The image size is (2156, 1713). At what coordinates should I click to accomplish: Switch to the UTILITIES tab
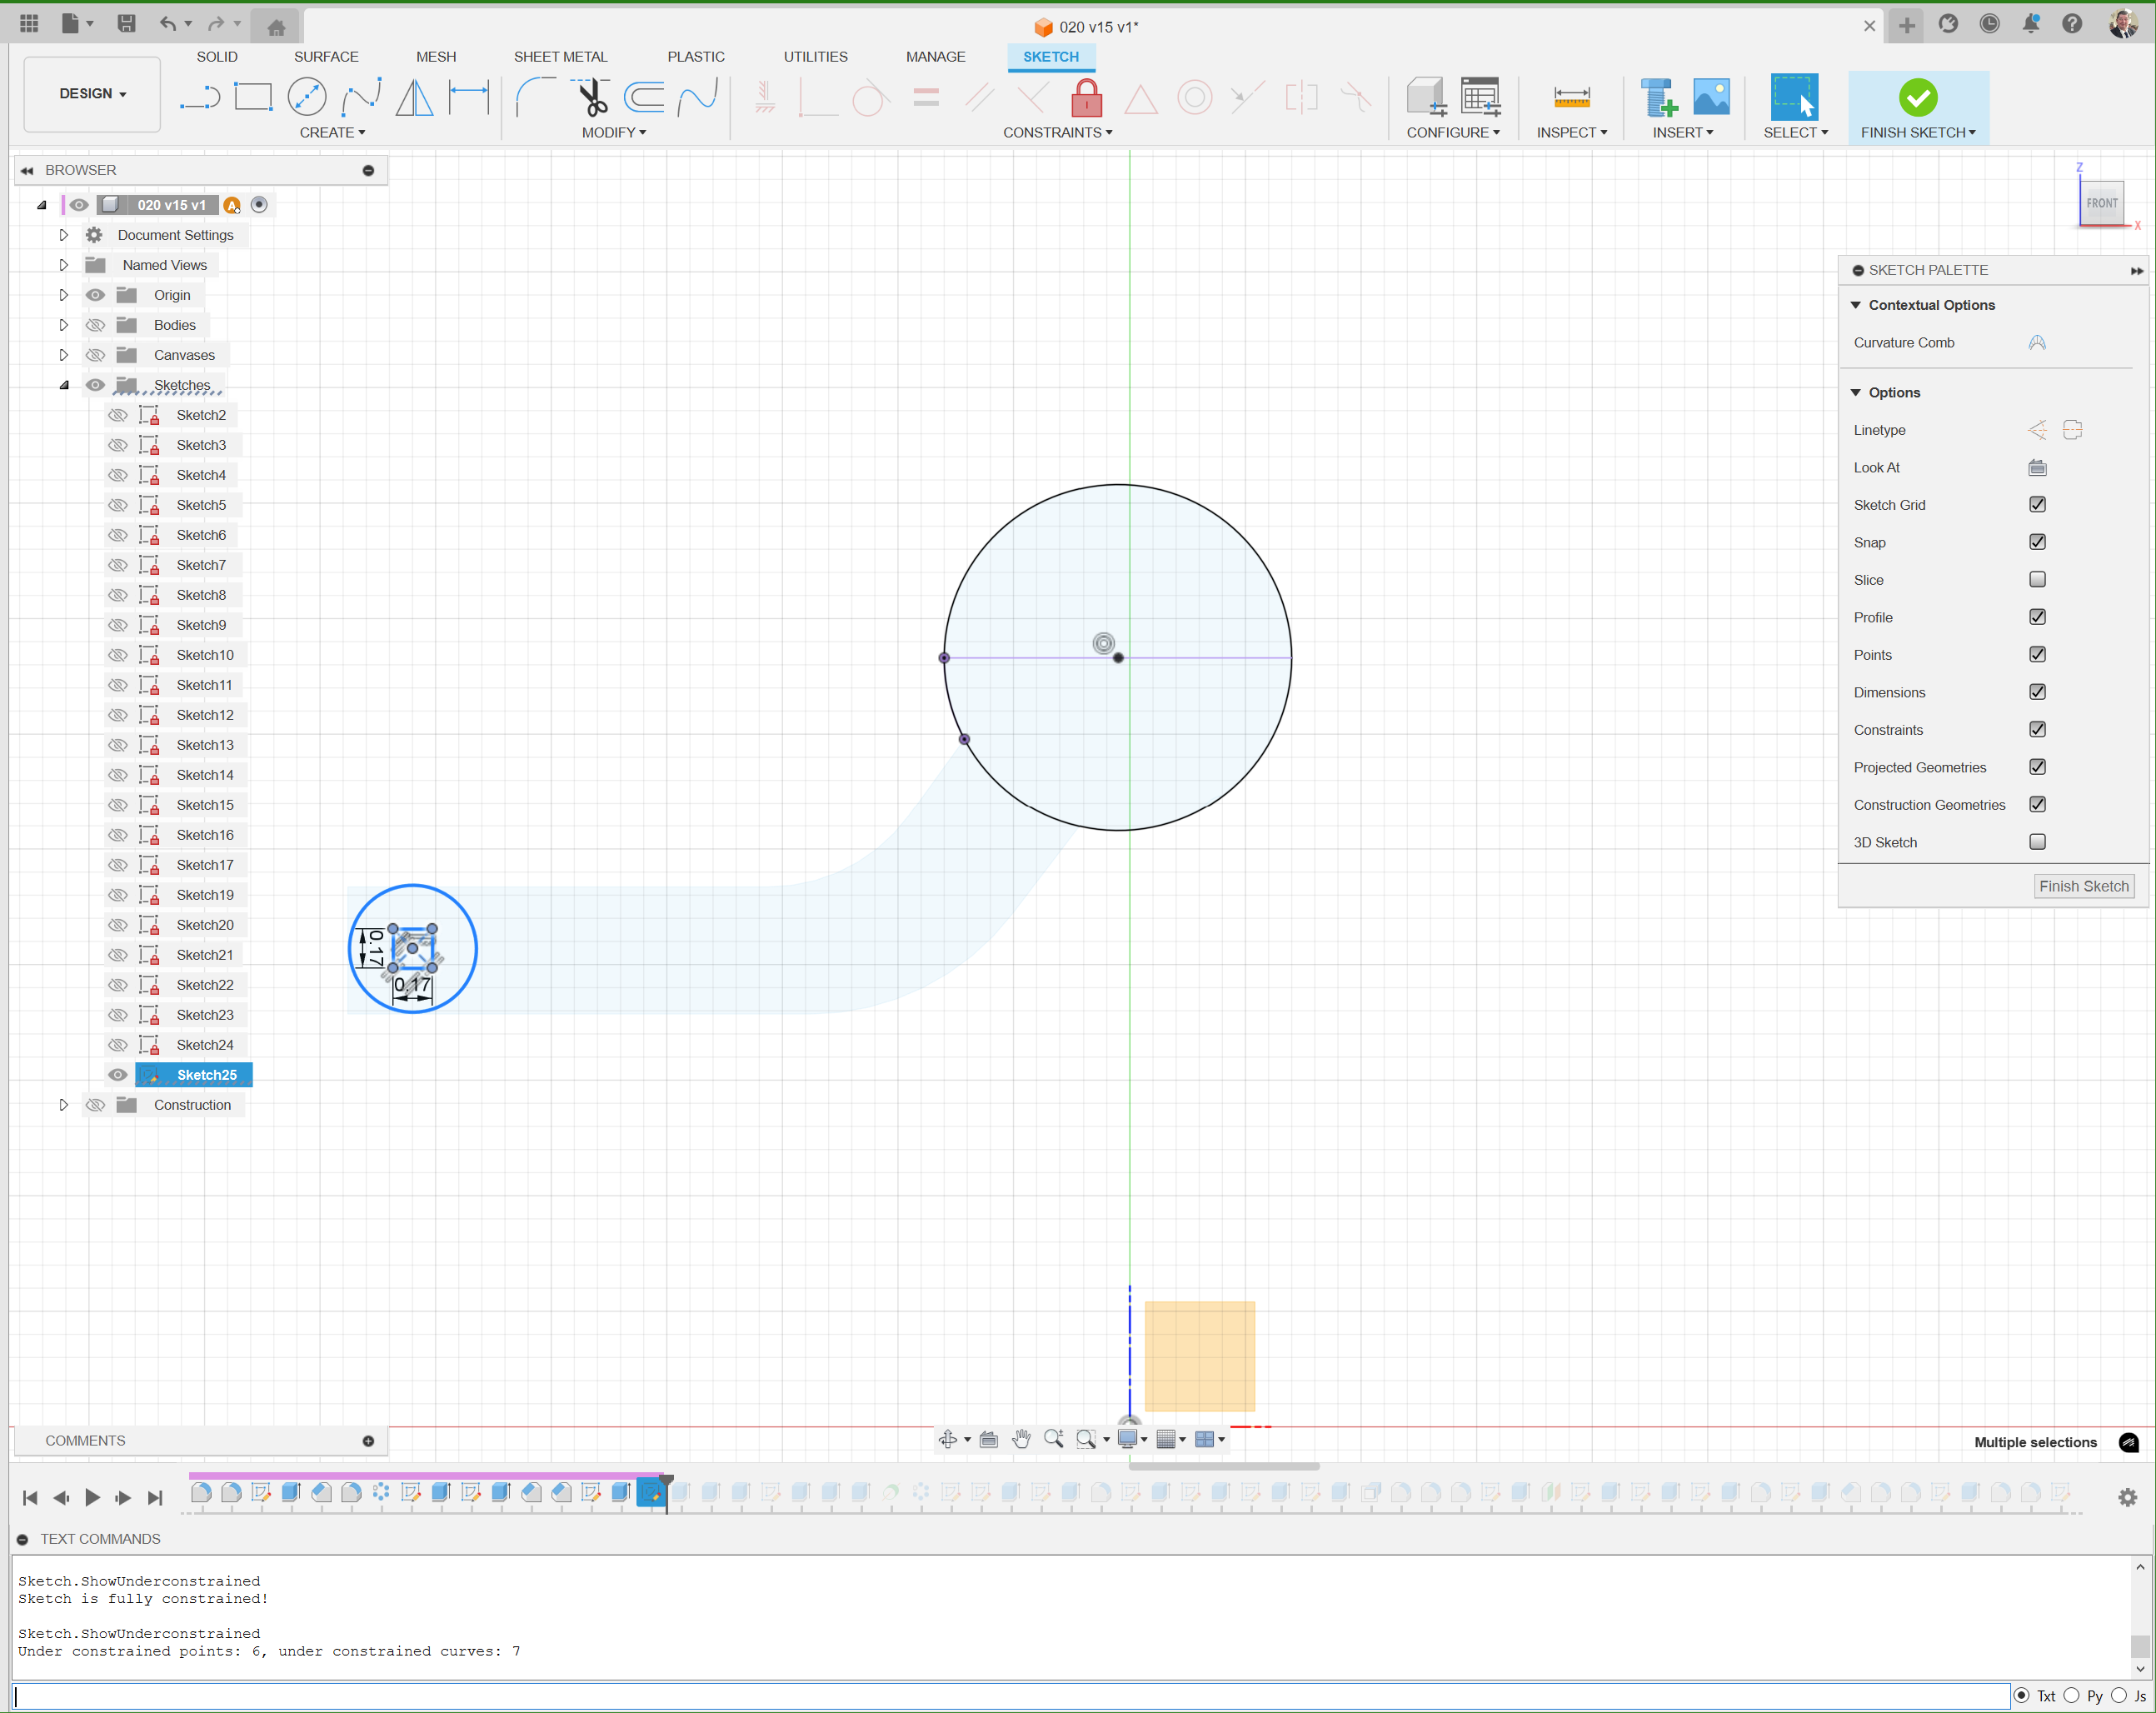(x=815, y=57)
